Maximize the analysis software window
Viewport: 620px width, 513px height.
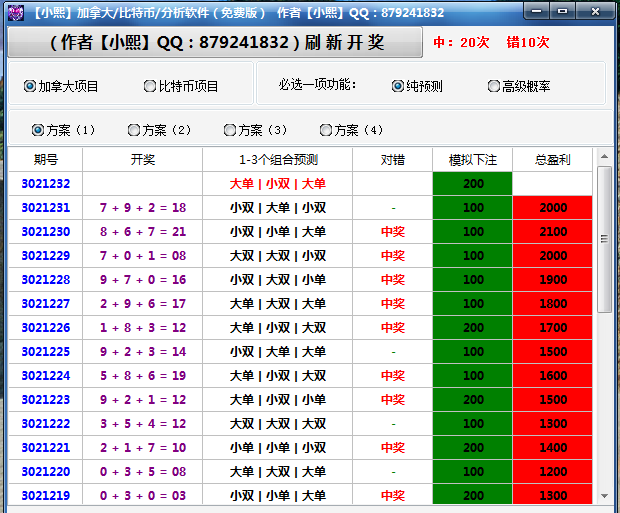[562, 11]
